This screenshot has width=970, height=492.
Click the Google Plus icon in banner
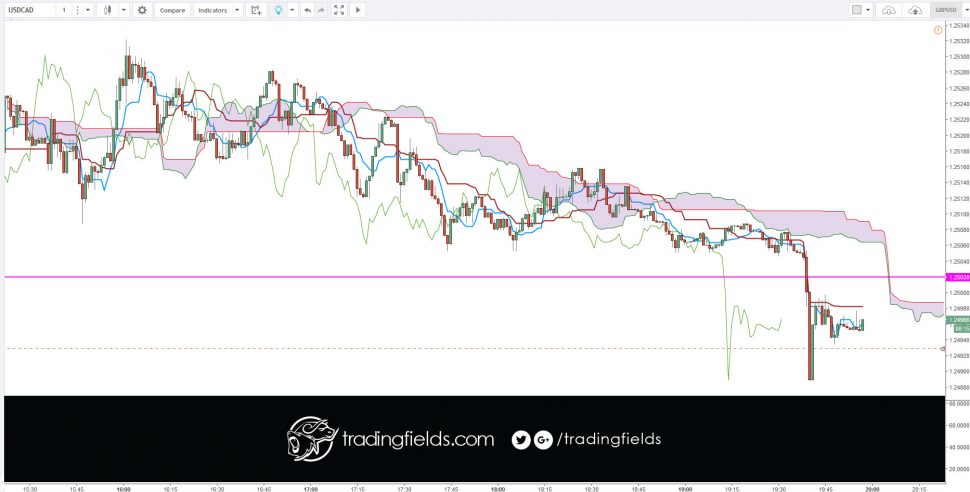(x=543, y=439)
